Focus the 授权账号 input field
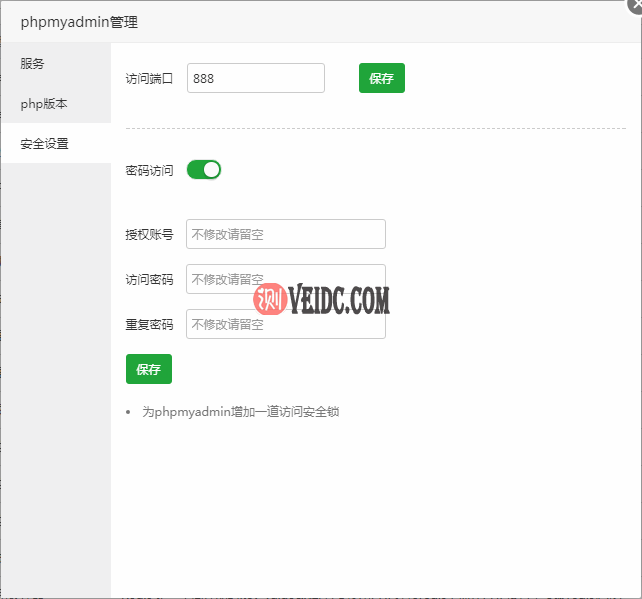The image size is (642, 599). click(286, 234)
